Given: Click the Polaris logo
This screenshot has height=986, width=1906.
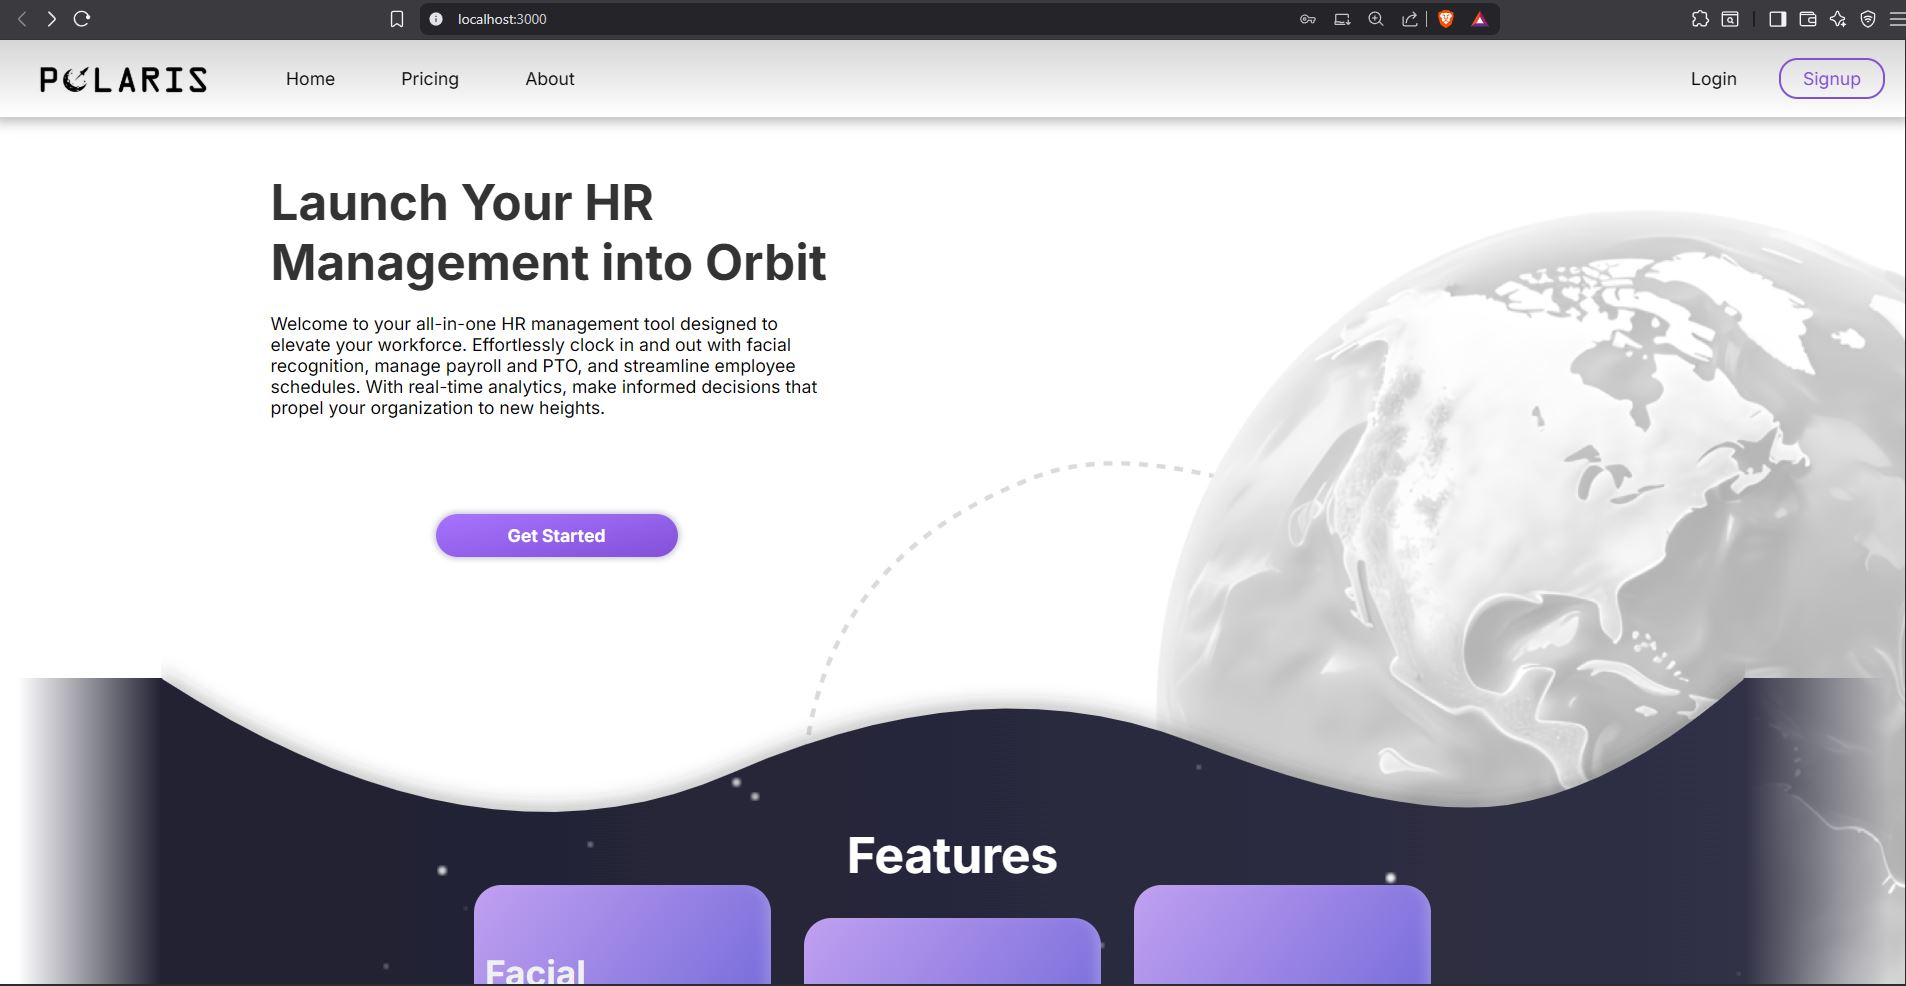Looking at the screenshot, I should coord(124,79).
